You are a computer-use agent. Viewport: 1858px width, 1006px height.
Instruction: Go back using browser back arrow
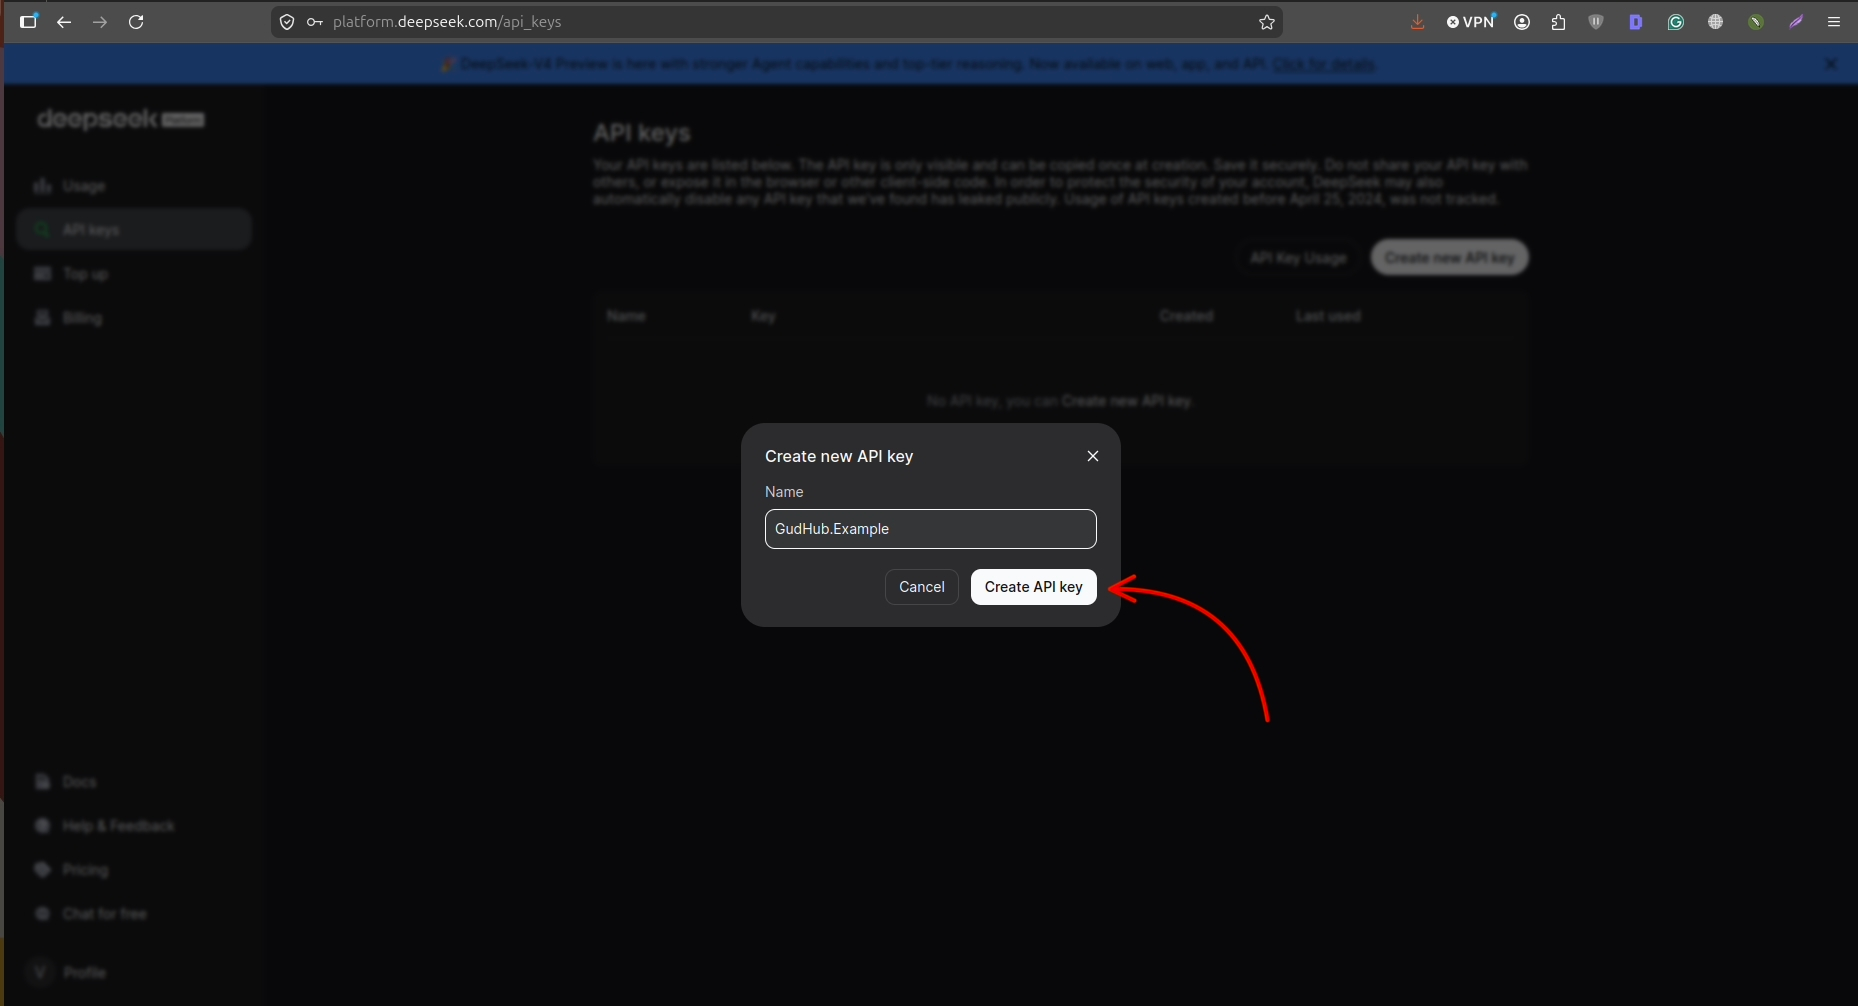click(64, 22)
